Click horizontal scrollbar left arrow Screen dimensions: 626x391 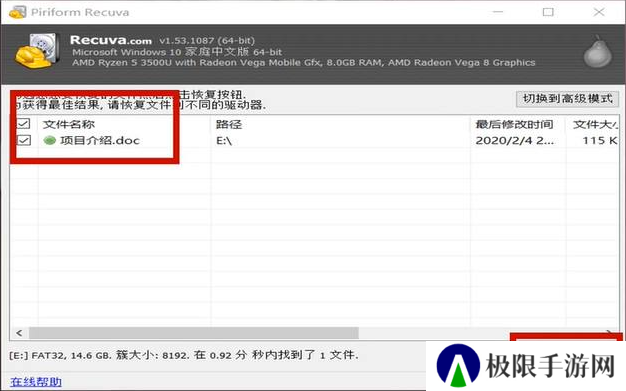(19, 333)
